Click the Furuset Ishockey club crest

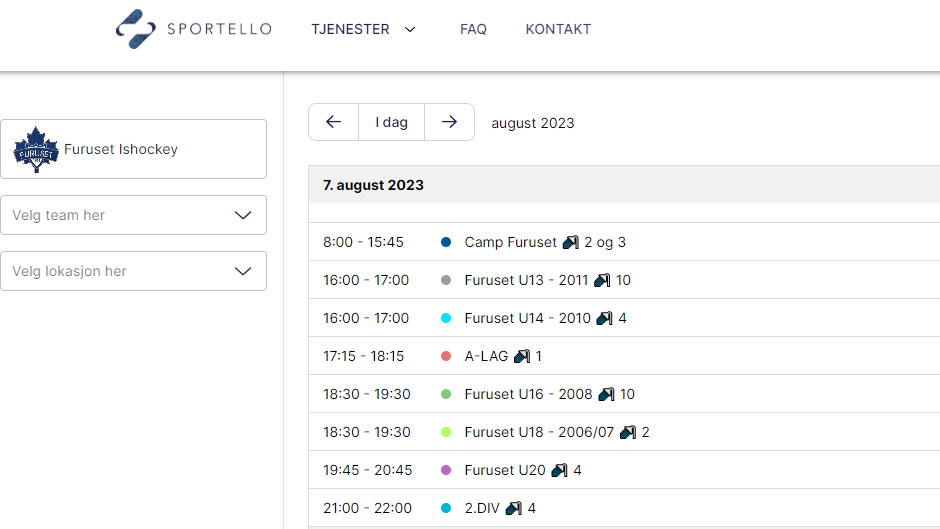tap(36, 149)
